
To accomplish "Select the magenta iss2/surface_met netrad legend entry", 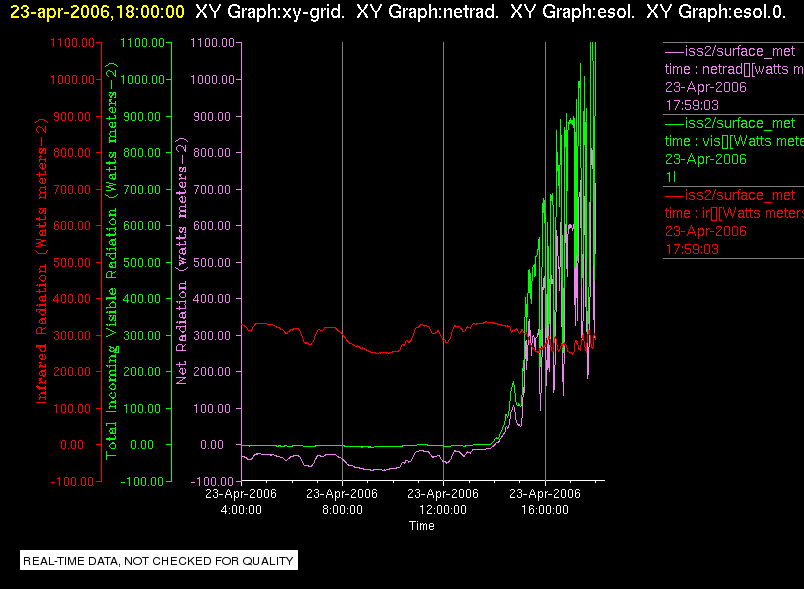I will [x=733, y=78].
